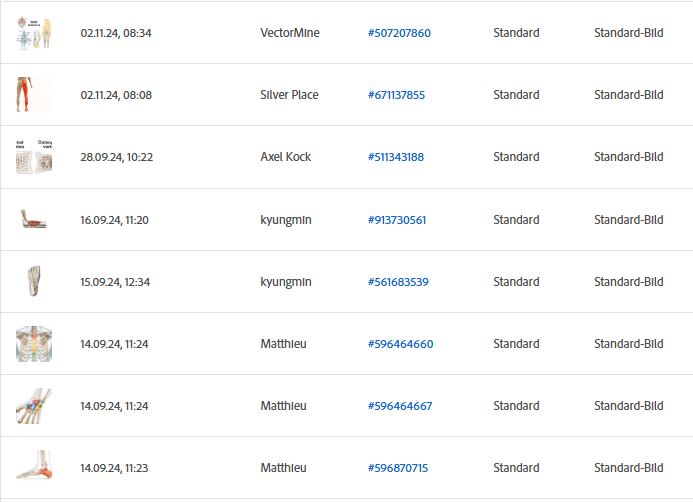The width and height of the screenshot is (693, 502).
Task: Click the author name VectorMine
Action: (x=290, y=33)
